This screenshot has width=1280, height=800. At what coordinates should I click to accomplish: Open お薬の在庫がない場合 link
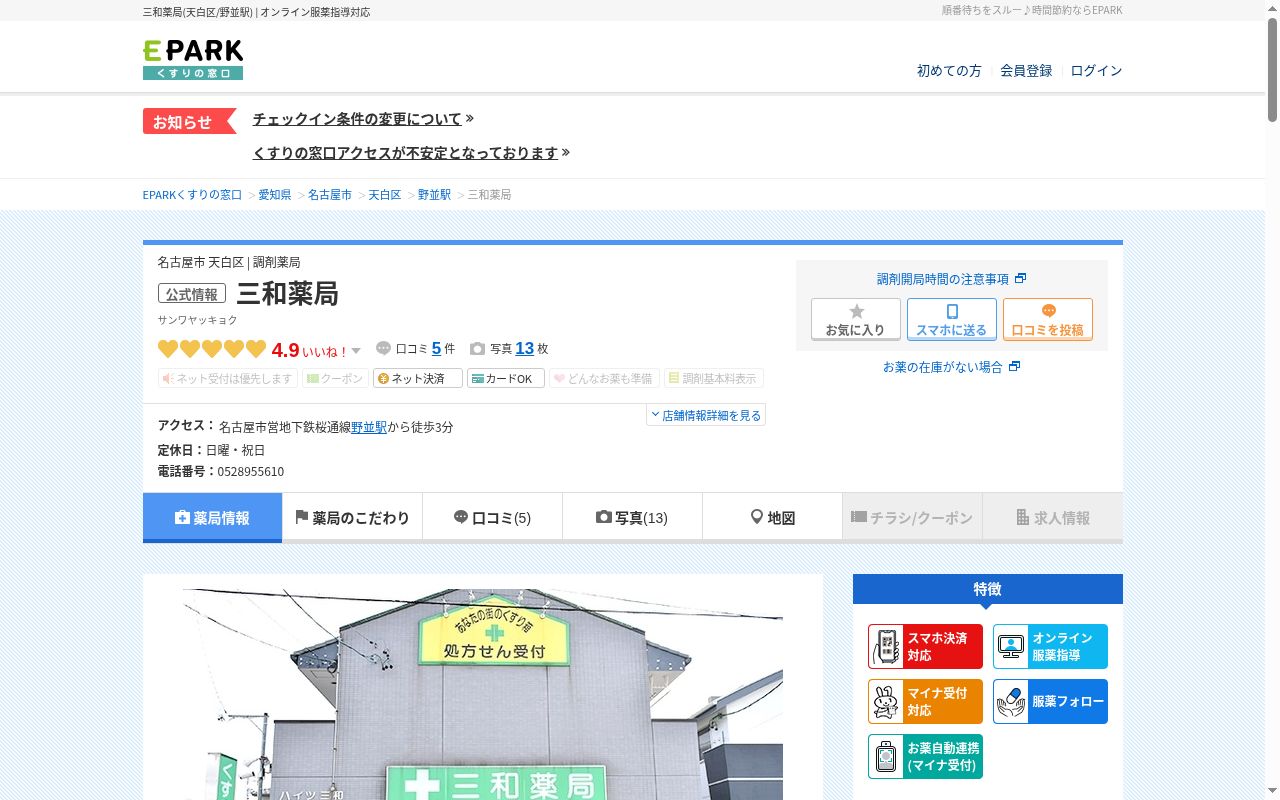pyautogui.click(x=951, y=367)
